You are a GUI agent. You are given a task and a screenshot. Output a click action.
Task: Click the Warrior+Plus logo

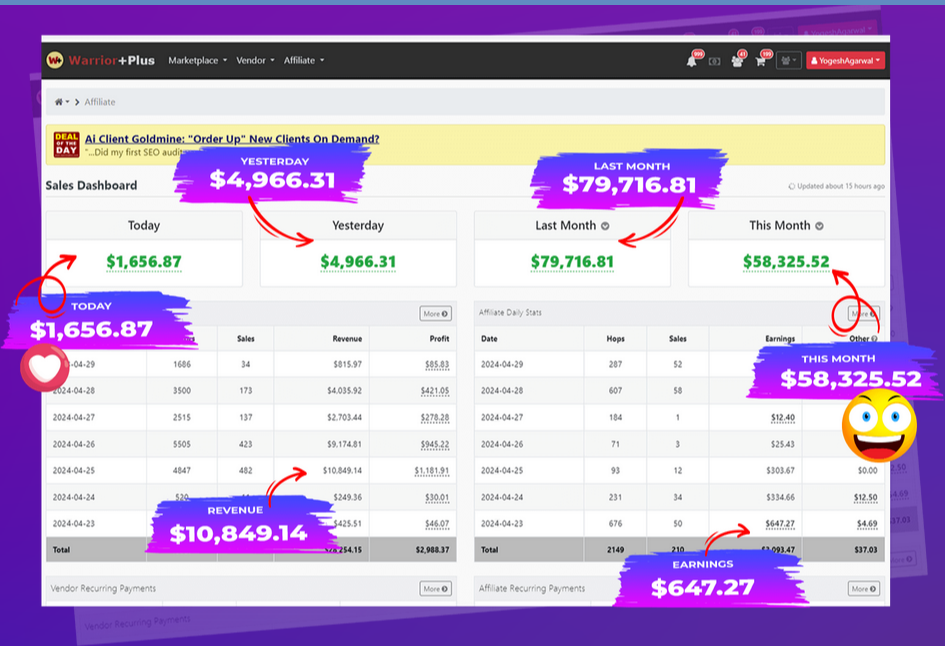(x=101, y=60)
